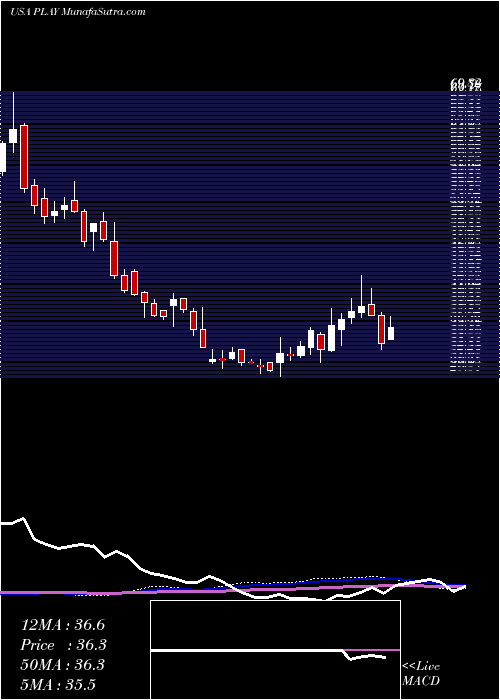Click the 'Price : 36.3' reading
The height and width of the screenshot is (700, 500).
pyautogui.click(x=62, y=645)
